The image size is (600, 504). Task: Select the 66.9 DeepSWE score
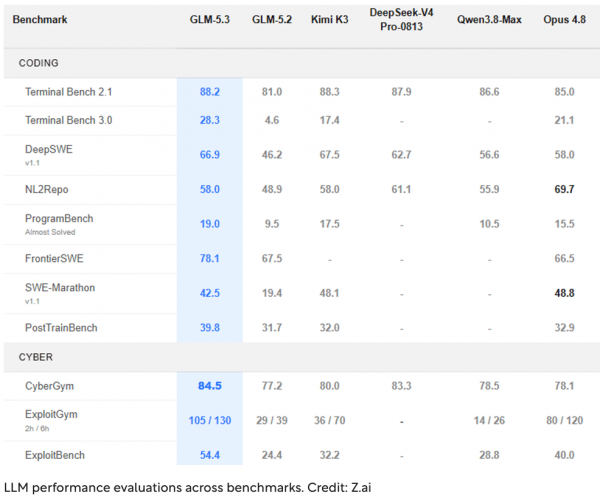(x=210, y=155)
